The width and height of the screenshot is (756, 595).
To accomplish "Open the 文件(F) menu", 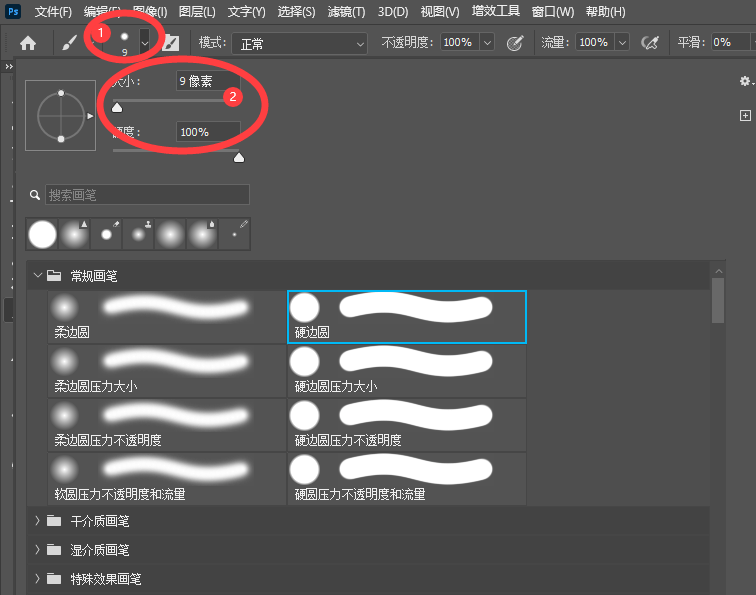I will pyautogui.click(x=53, y=12).
